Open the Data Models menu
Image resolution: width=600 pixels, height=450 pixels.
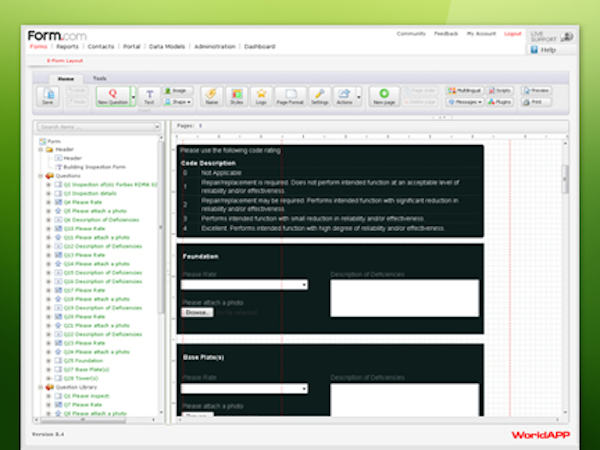pos(167,46)
